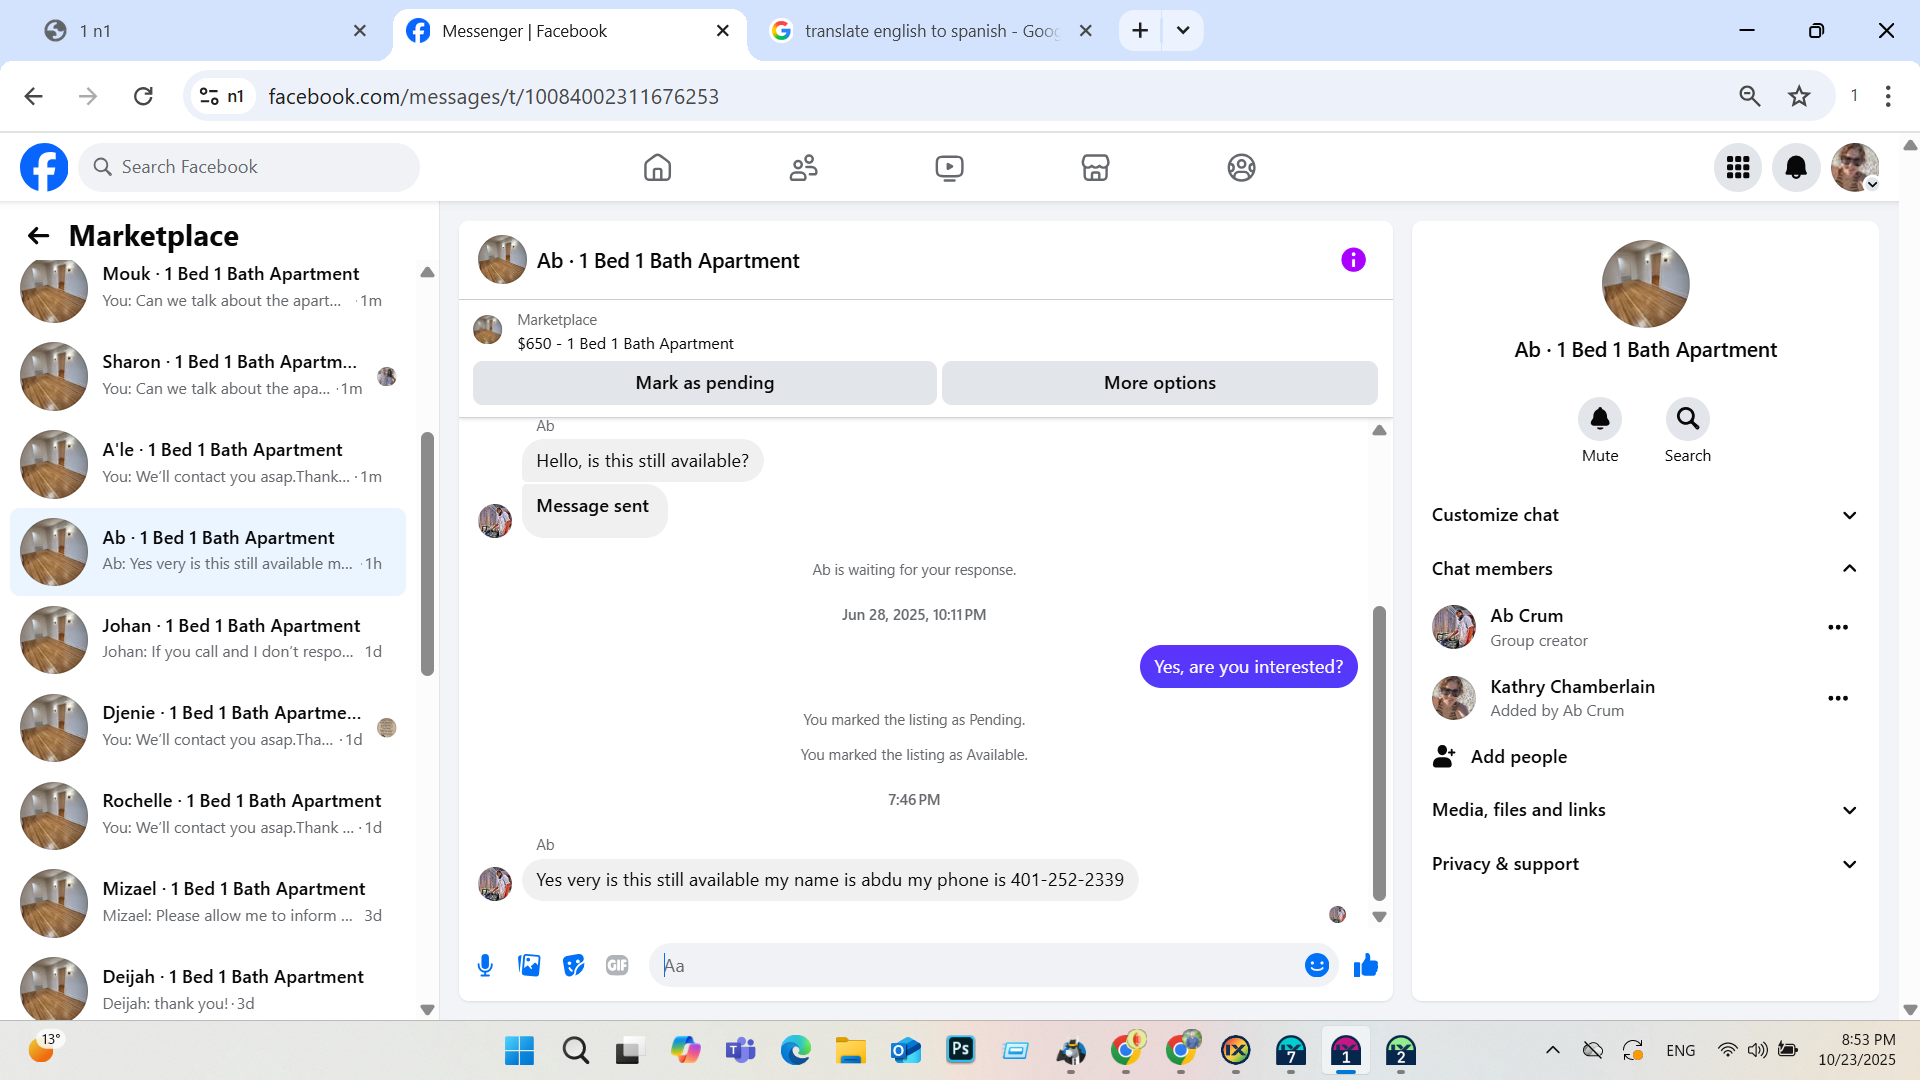Open the GIF selector

tap(617, 965)
